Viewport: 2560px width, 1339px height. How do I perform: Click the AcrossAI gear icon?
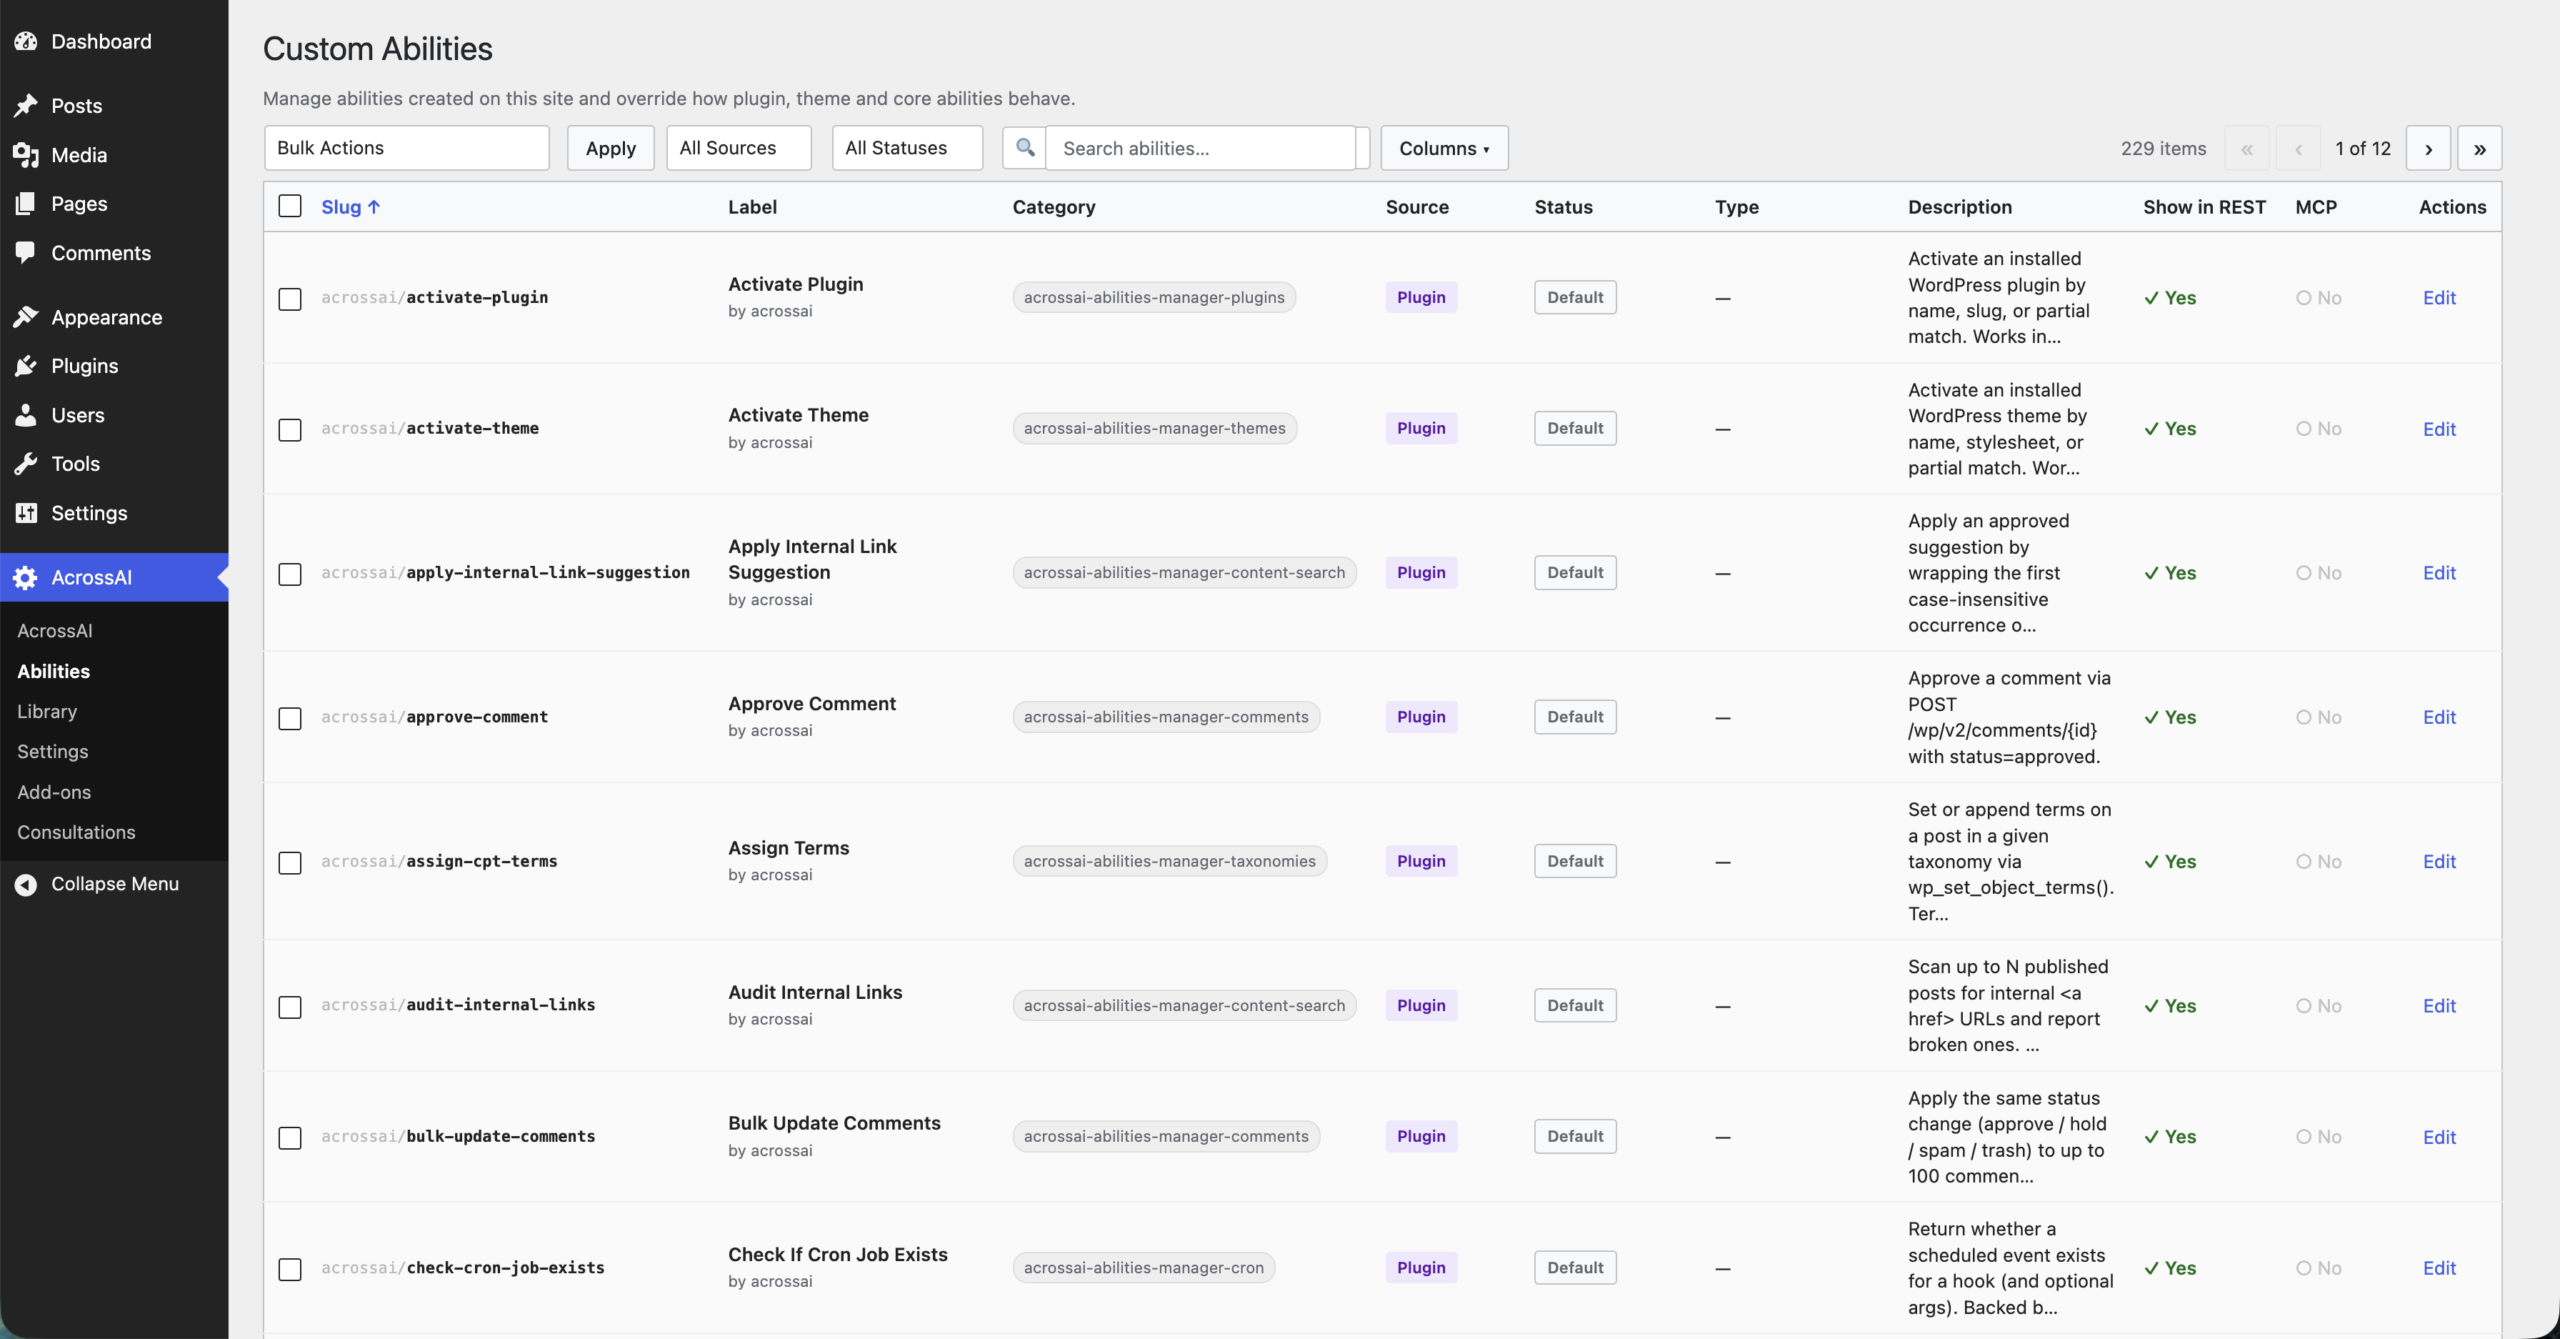point(26,577)
